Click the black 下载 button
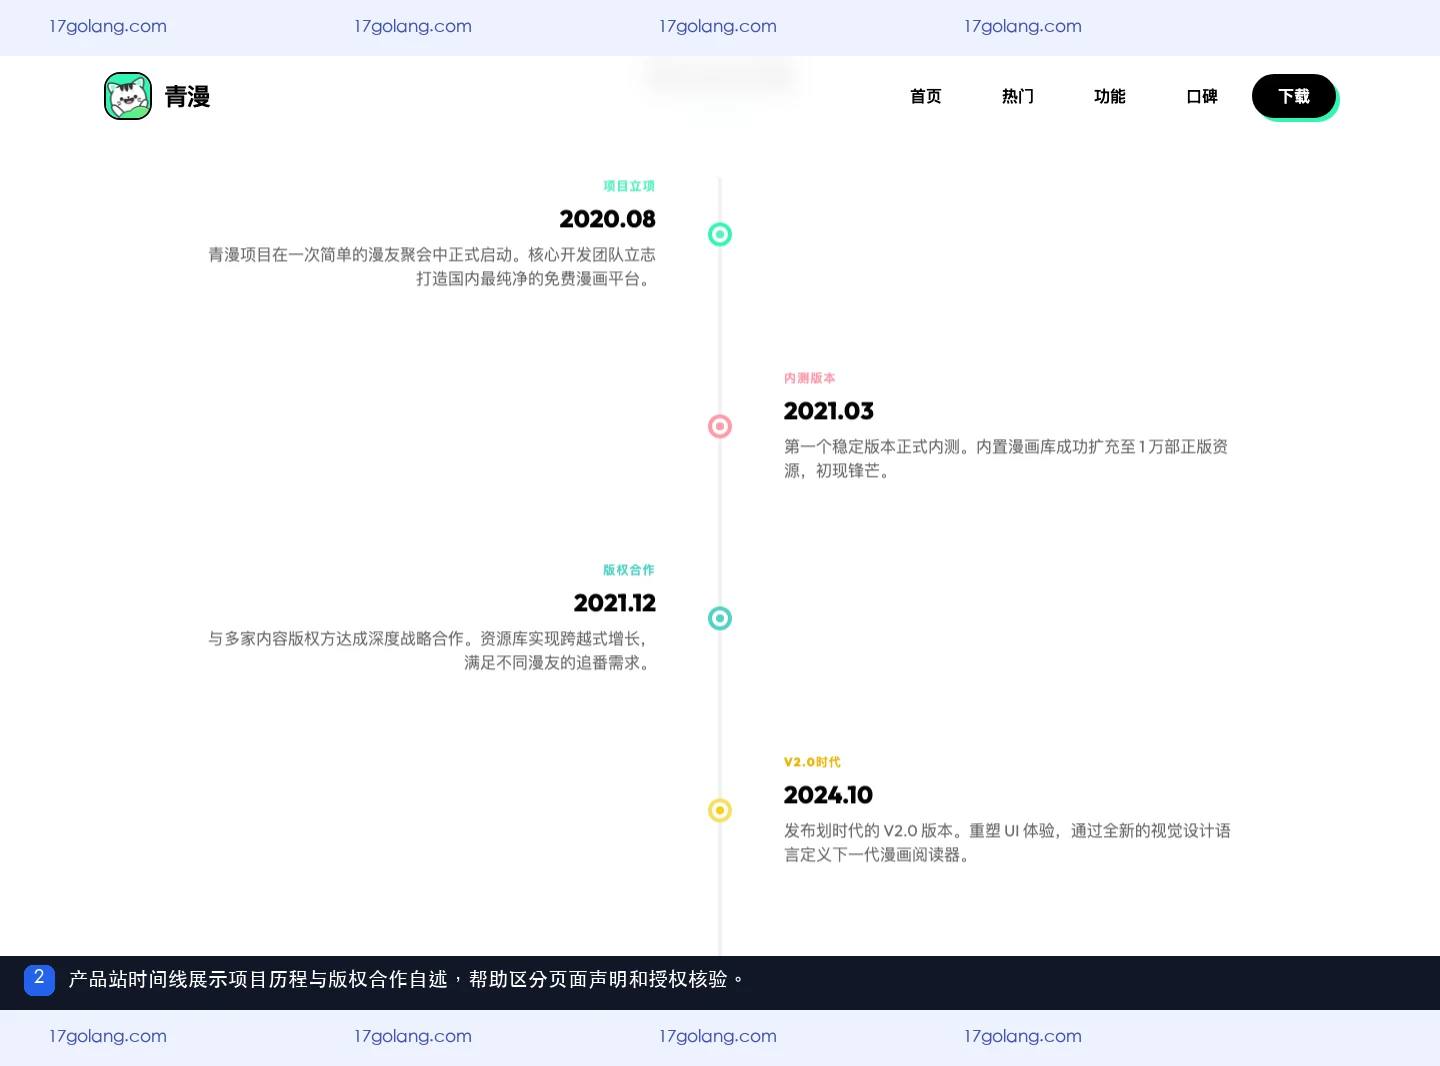Image resolution: width=1440 pixels, height=1066 pixels. tap(1294, 96)
